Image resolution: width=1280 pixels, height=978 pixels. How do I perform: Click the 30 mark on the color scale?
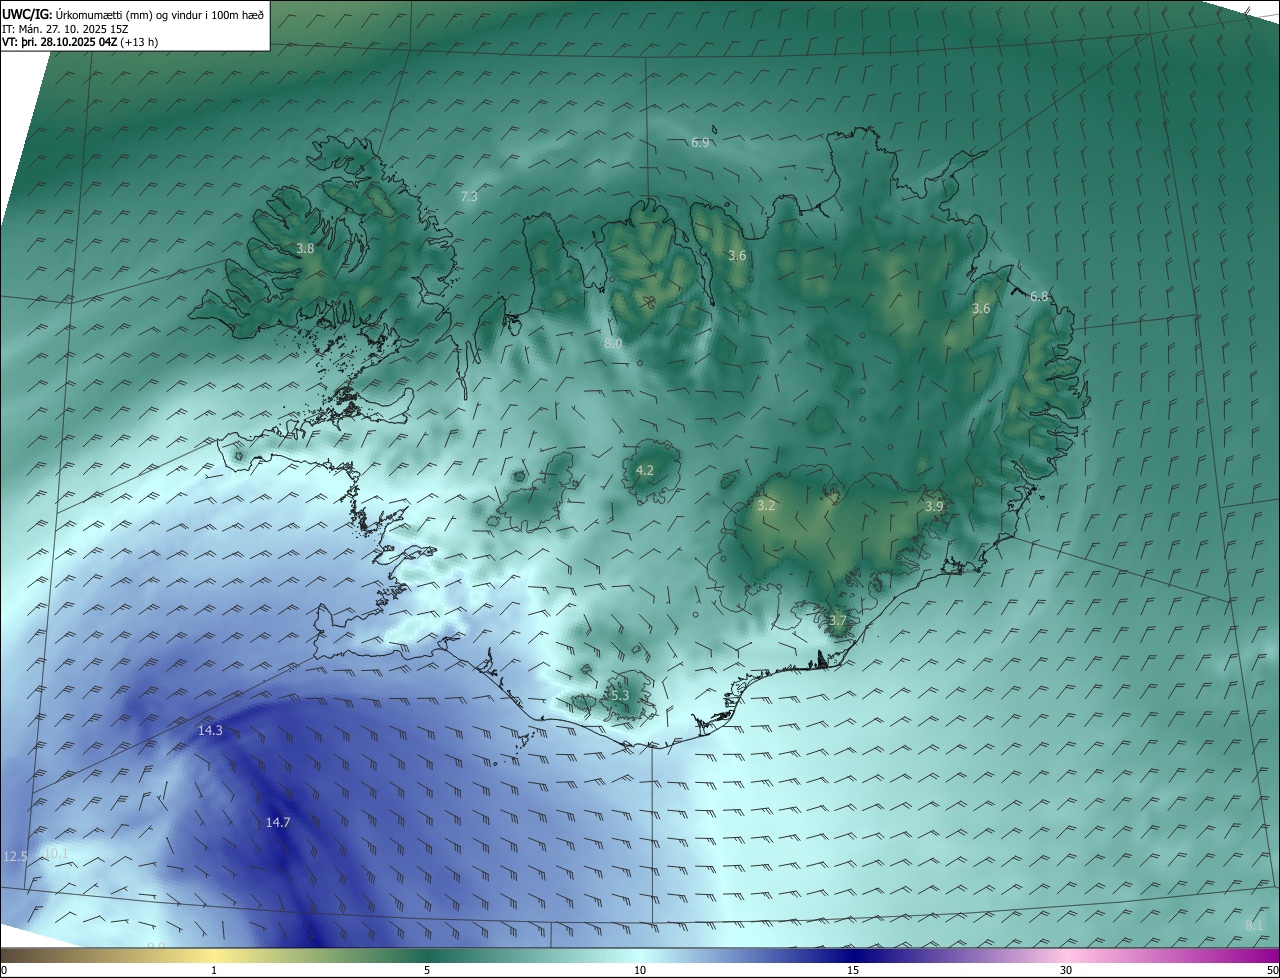point(1066,970)
